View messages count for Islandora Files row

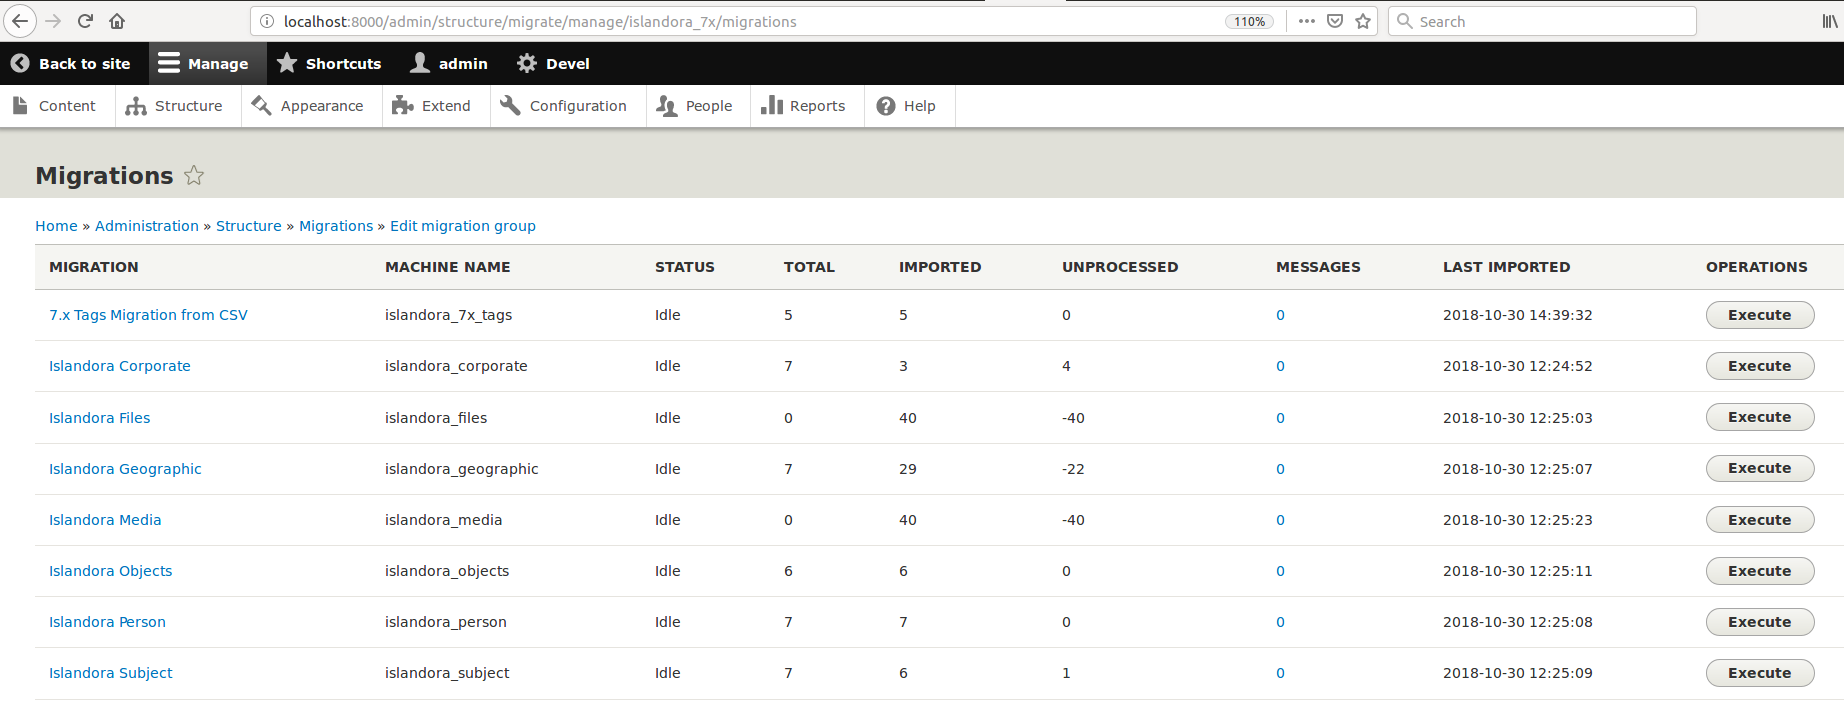(x=1280, y=418)
